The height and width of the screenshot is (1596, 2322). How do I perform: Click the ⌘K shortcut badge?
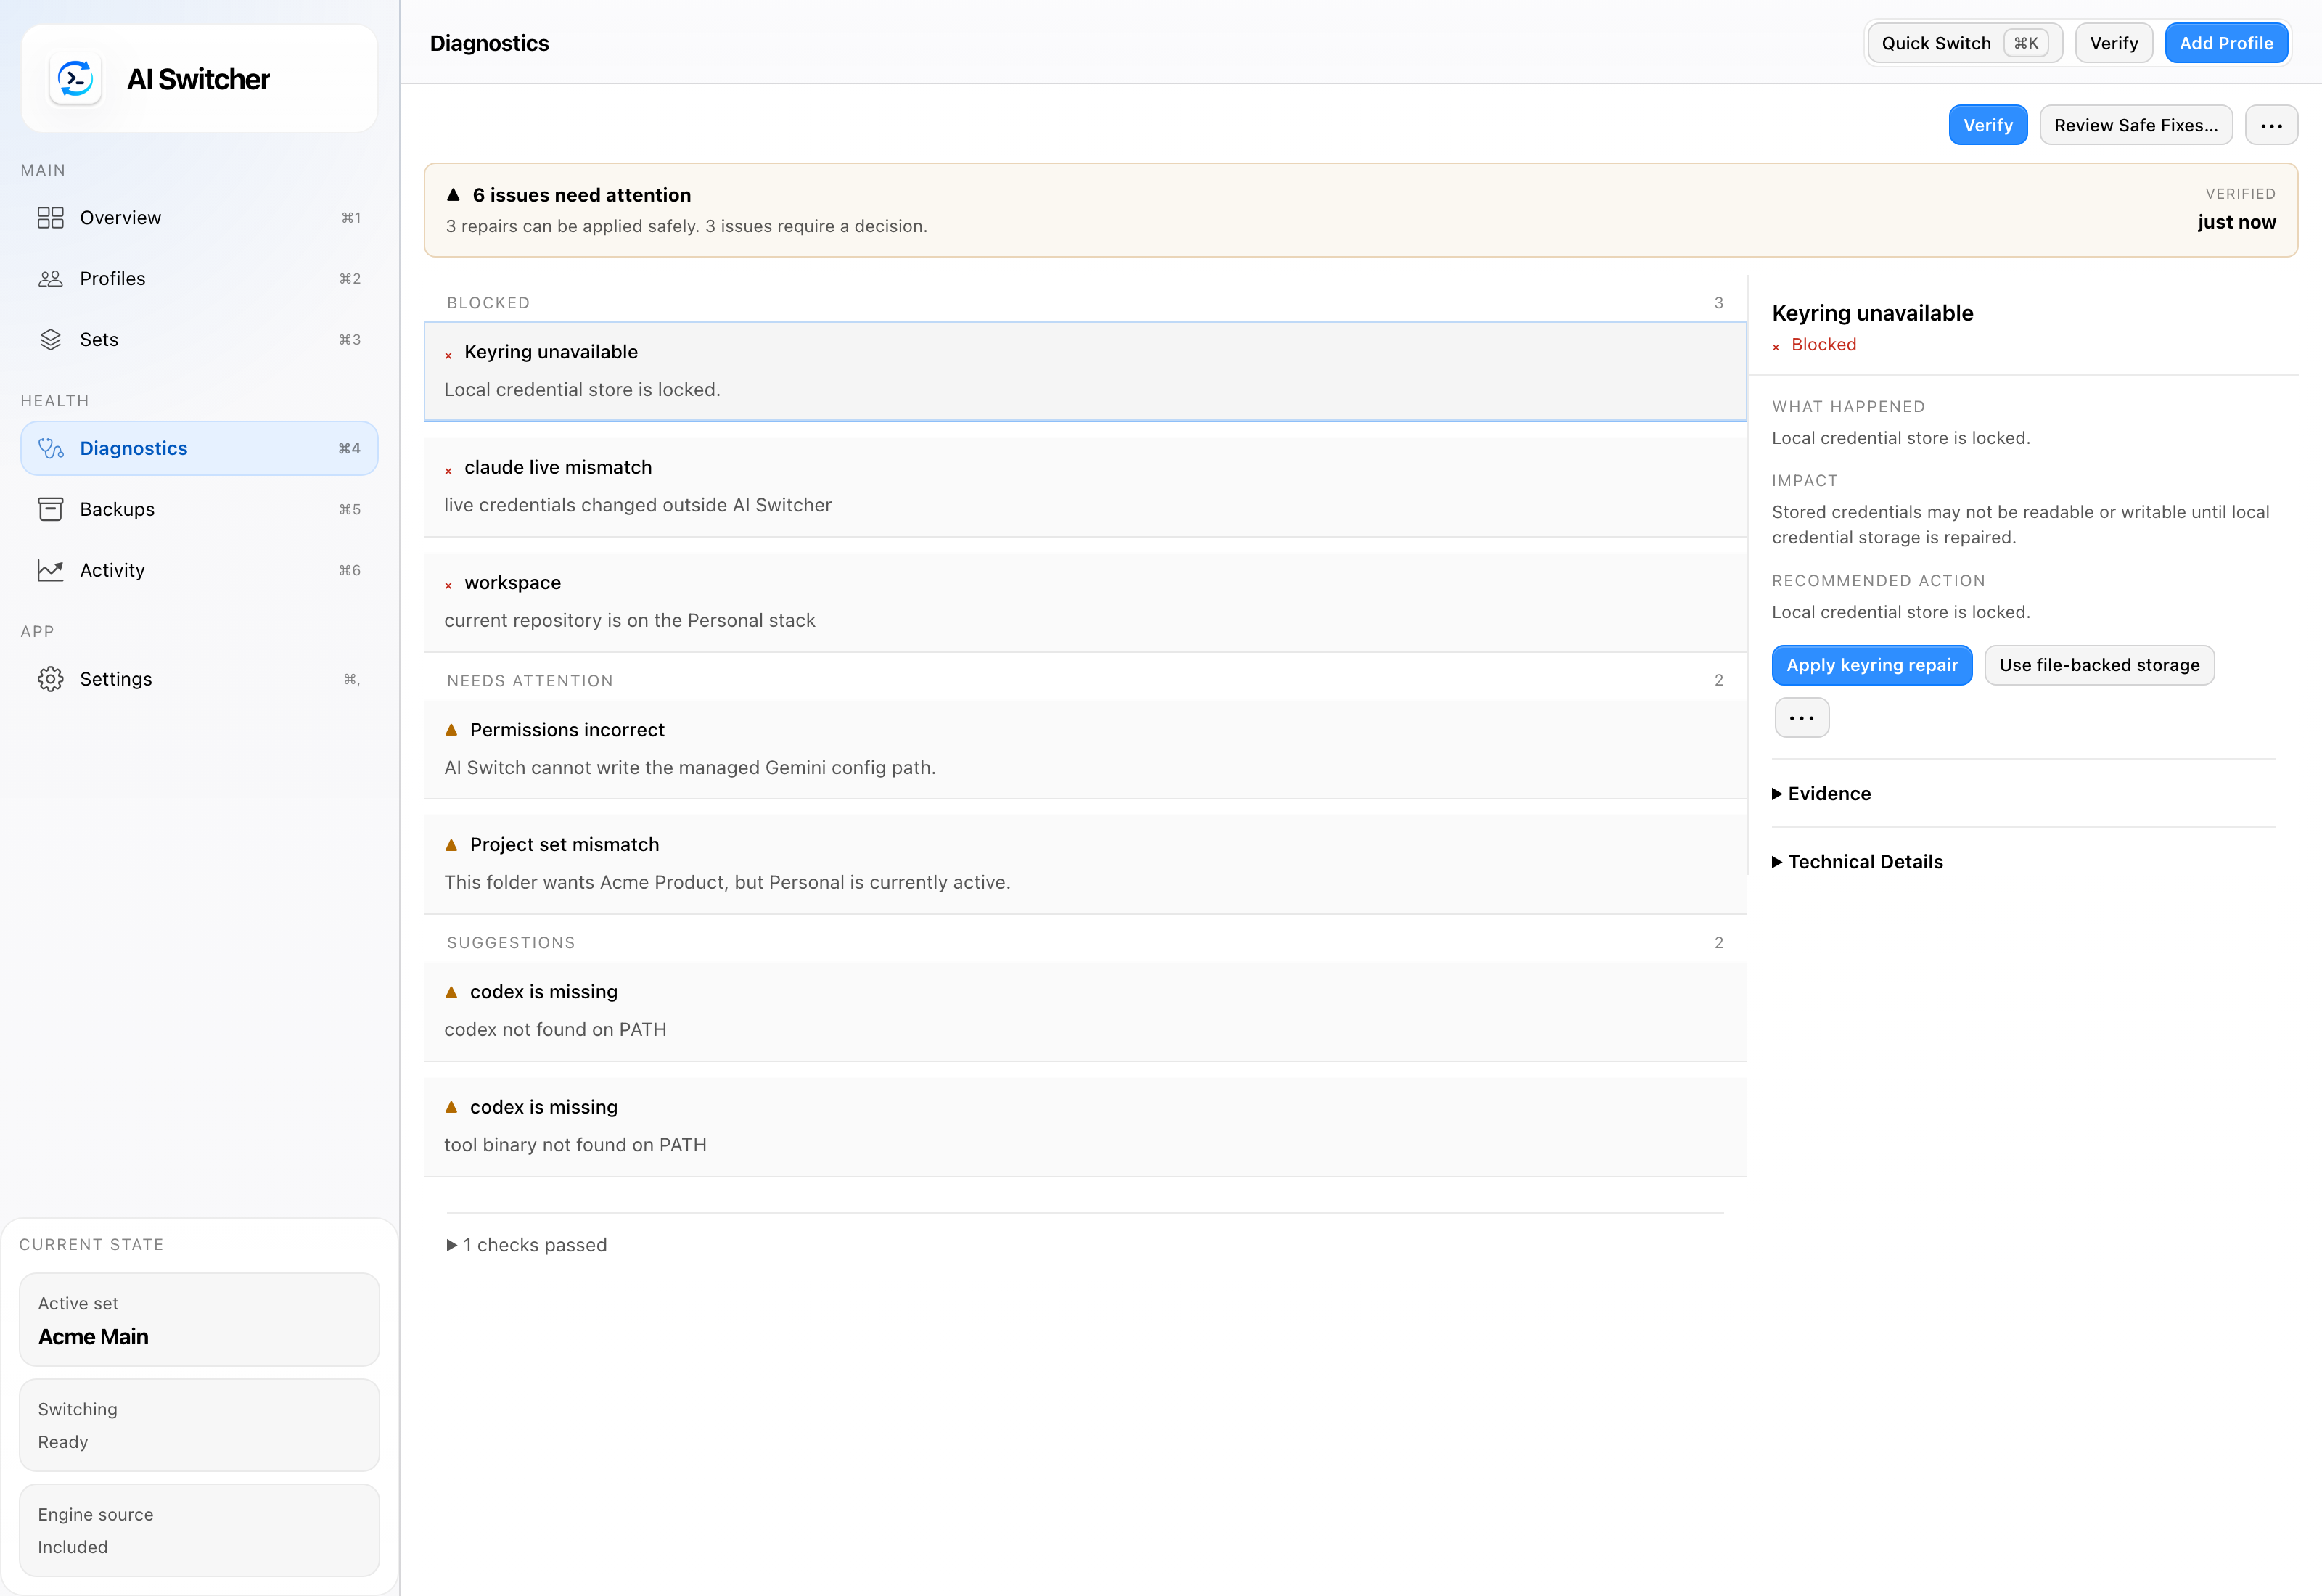click(2026, 43)
